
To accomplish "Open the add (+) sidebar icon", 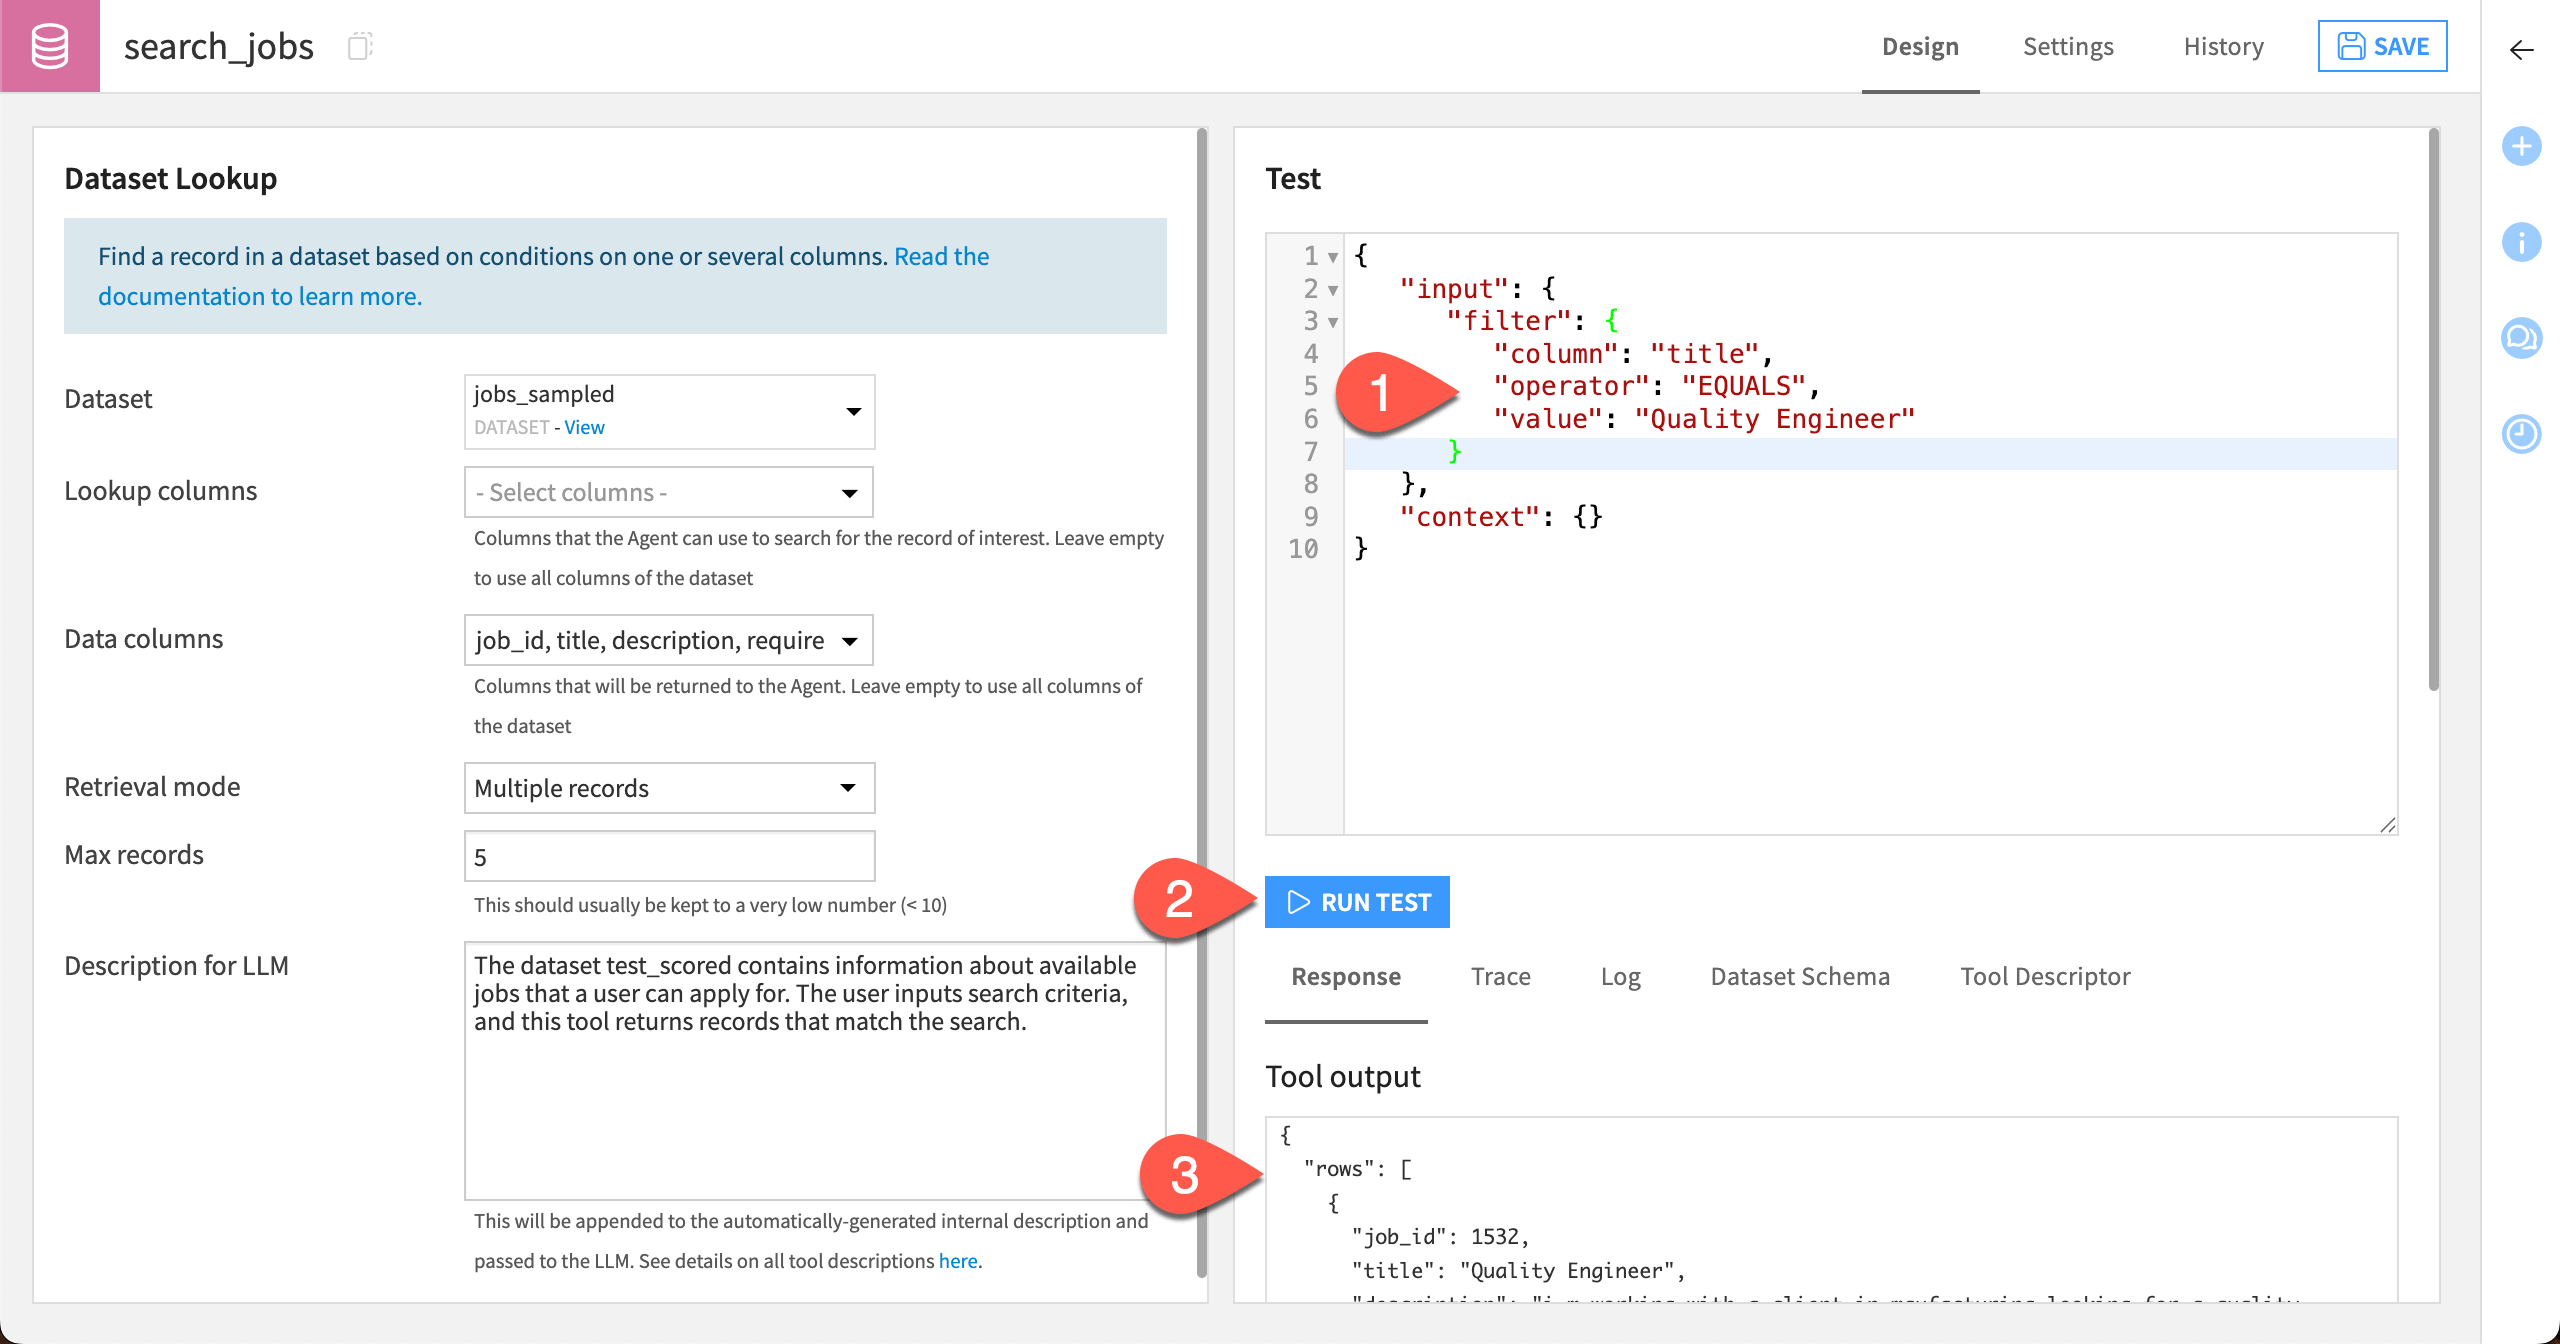I will pos(2522,146).
